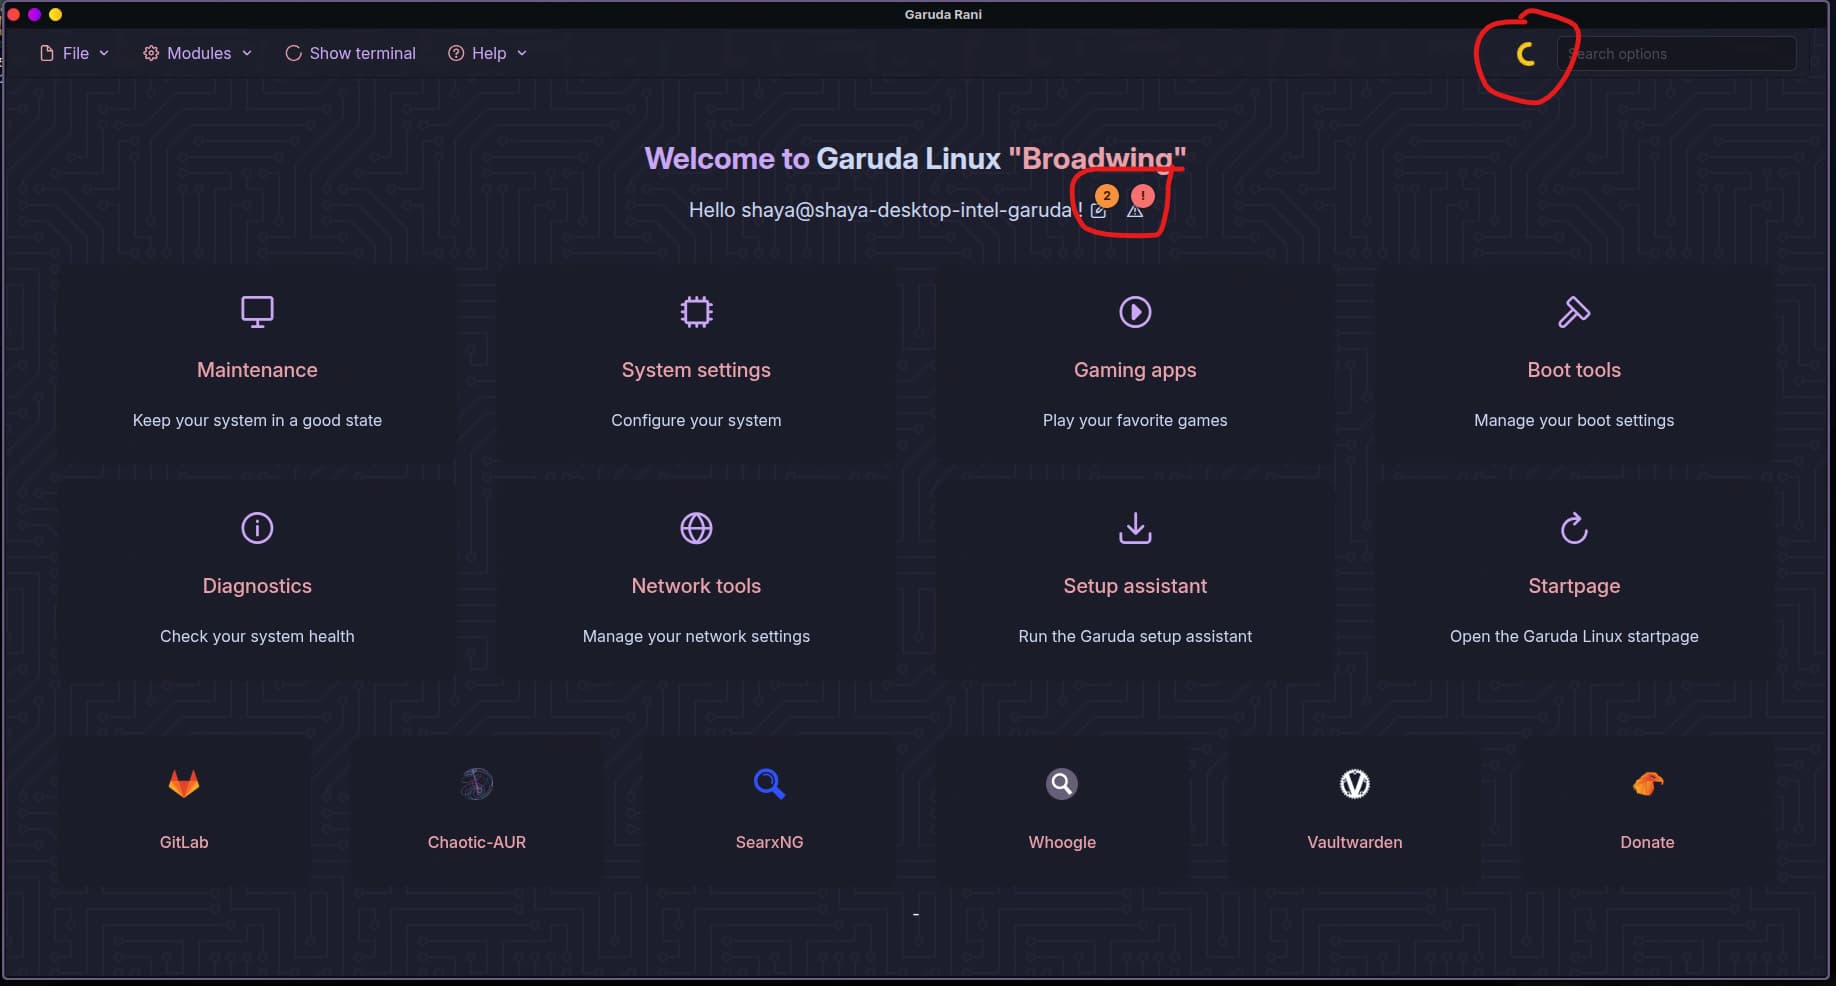Open the System settings title link
1836x986 pixels.
(x=696, y=370)
